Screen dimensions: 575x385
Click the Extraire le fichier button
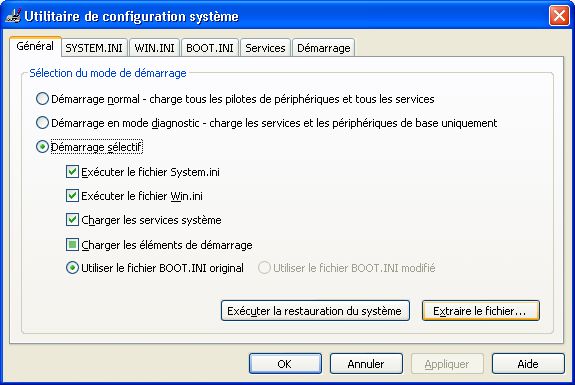point(480,311)
